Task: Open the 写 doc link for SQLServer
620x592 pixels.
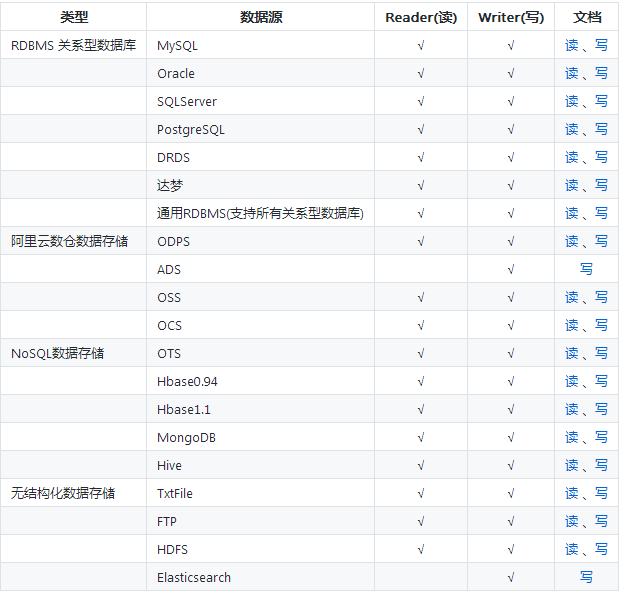Action: coord(601,101)
